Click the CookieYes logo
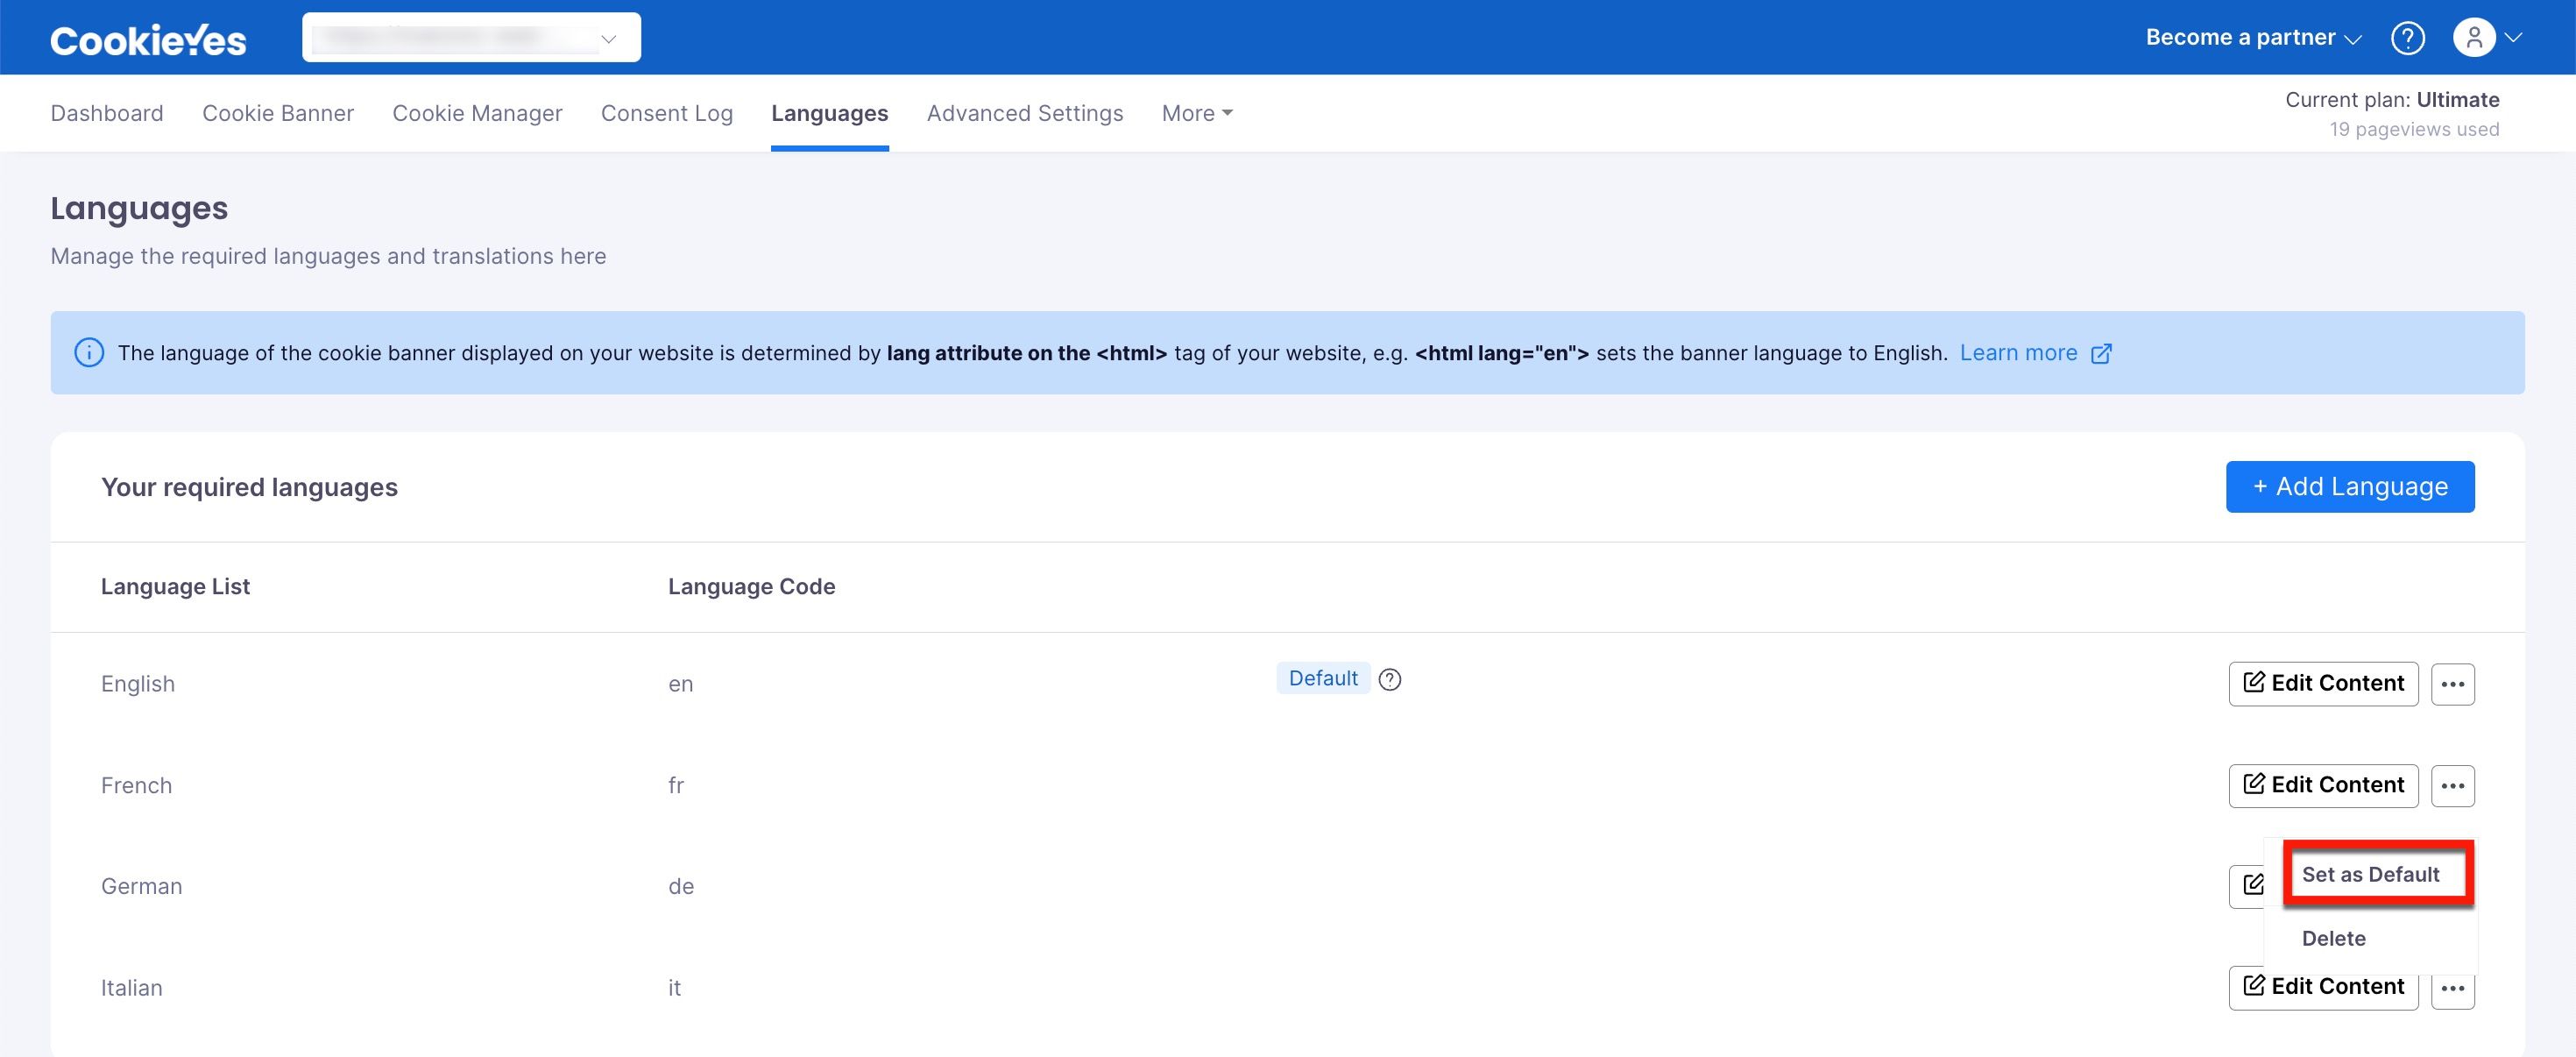Image resolution: width=2576 pixels, height=1057 pixels. tap(148, 40)
